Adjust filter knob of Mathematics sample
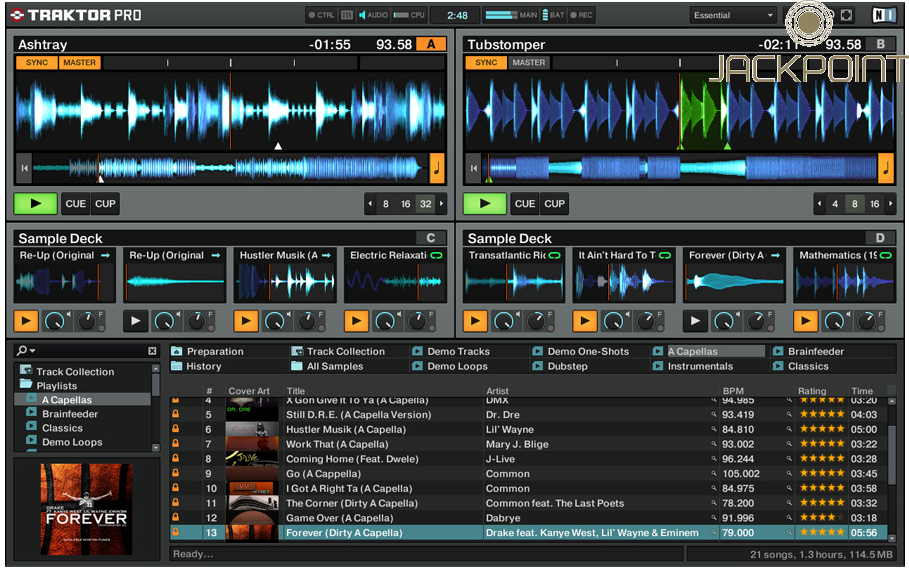 (x=866, y=321)
